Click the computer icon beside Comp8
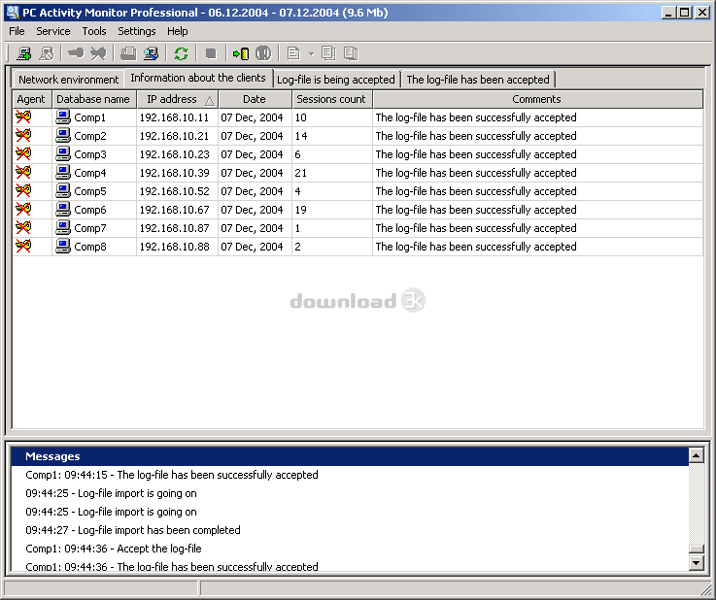Image resolution: width=716 pixels, height=600 pixels. [63, 247]
